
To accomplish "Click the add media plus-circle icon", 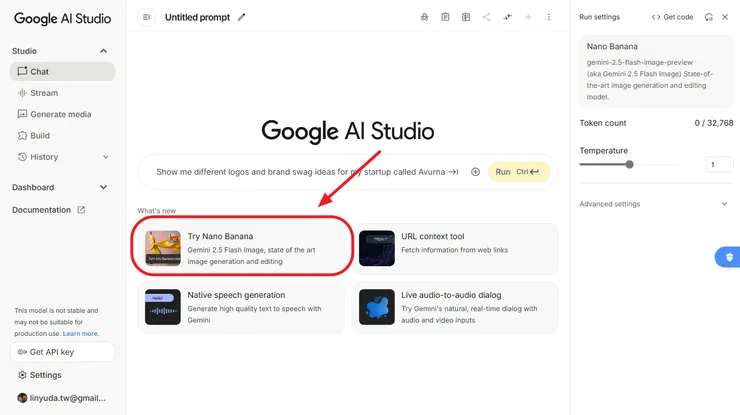I will tap(475, 172).
